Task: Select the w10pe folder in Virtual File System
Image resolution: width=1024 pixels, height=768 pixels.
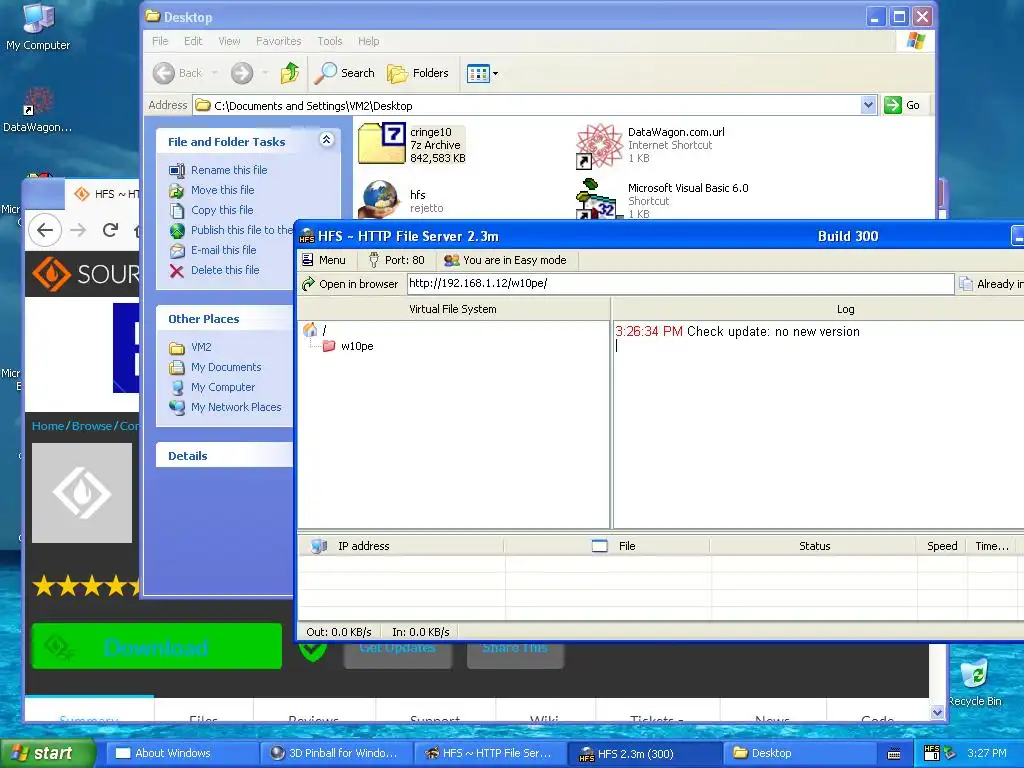Action: 348,346
